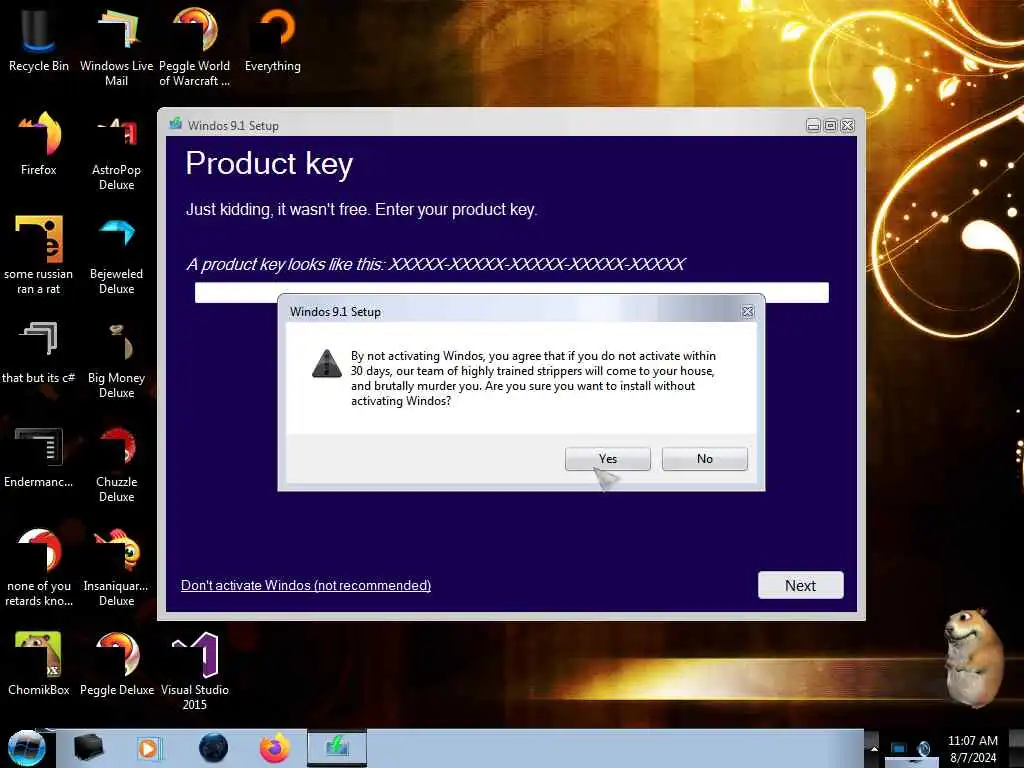Image resolution: width=1024 pixels, height=768 pixels.
Task: Click the black box taskbar icon
Action: (89, 748)
